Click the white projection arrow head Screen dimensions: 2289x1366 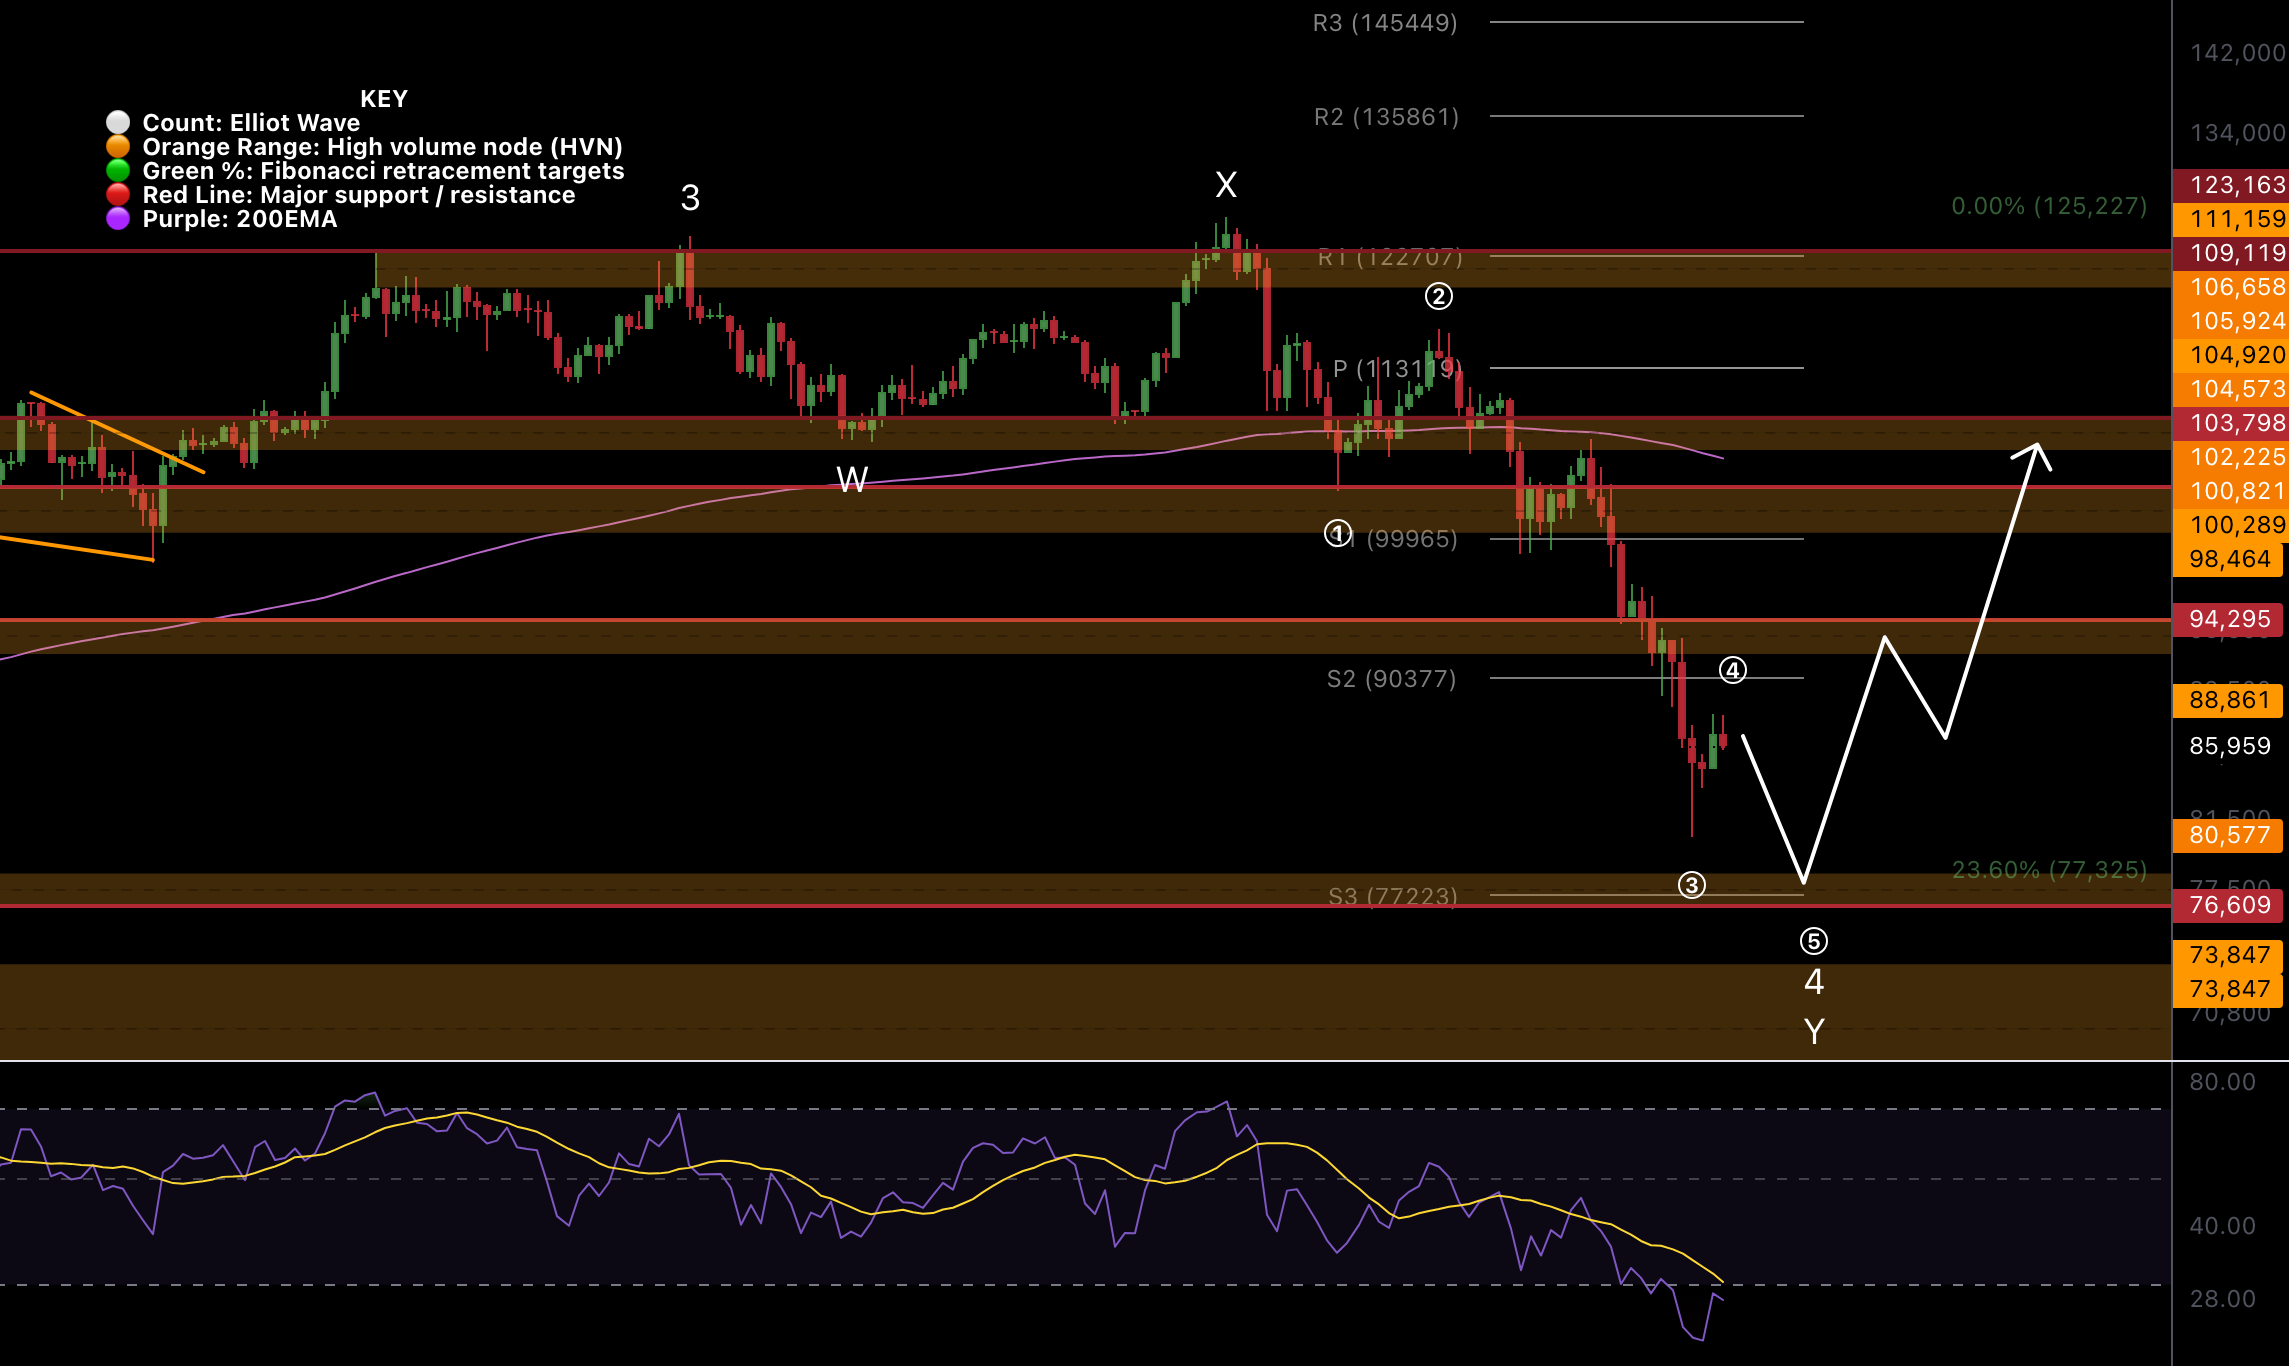[2036, 449]
